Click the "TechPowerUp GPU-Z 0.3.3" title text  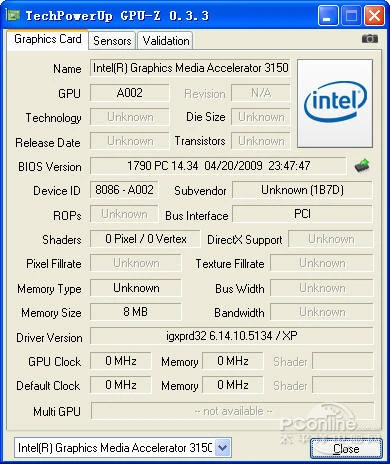117,16
